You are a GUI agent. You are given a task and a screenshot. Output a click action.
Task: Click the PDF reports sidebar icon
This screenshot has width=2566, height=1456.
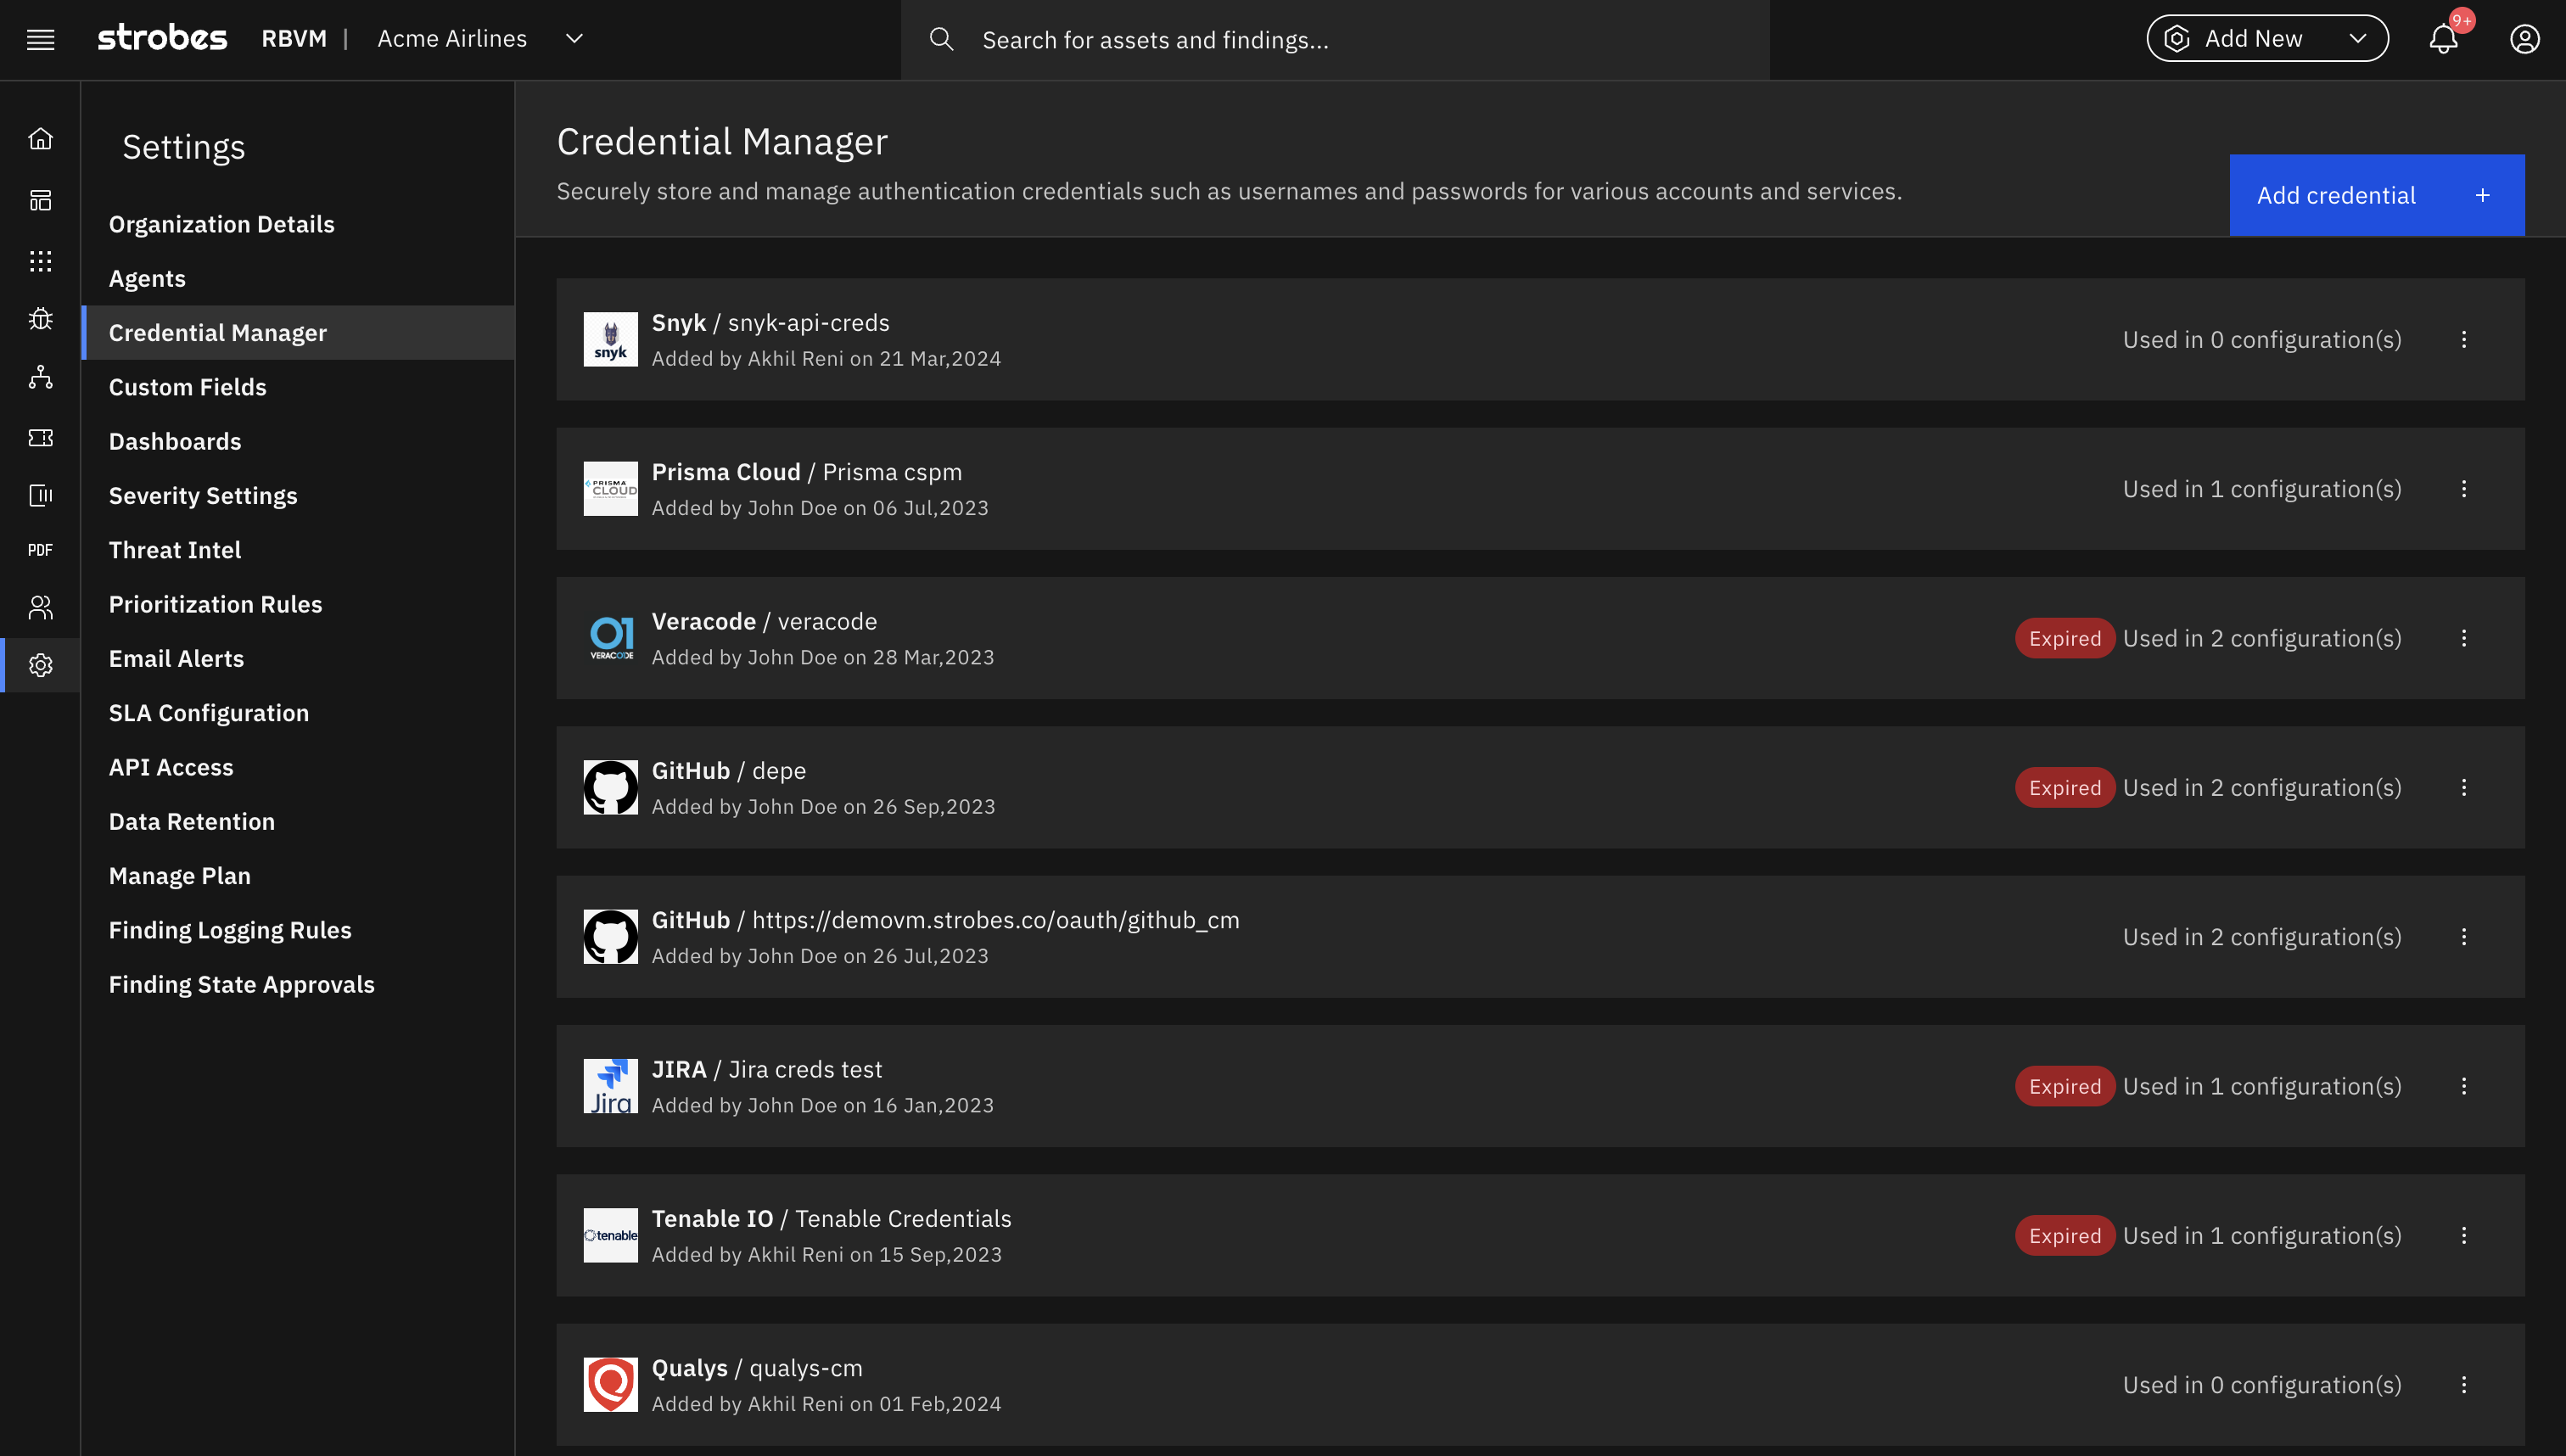pos(40,550)
